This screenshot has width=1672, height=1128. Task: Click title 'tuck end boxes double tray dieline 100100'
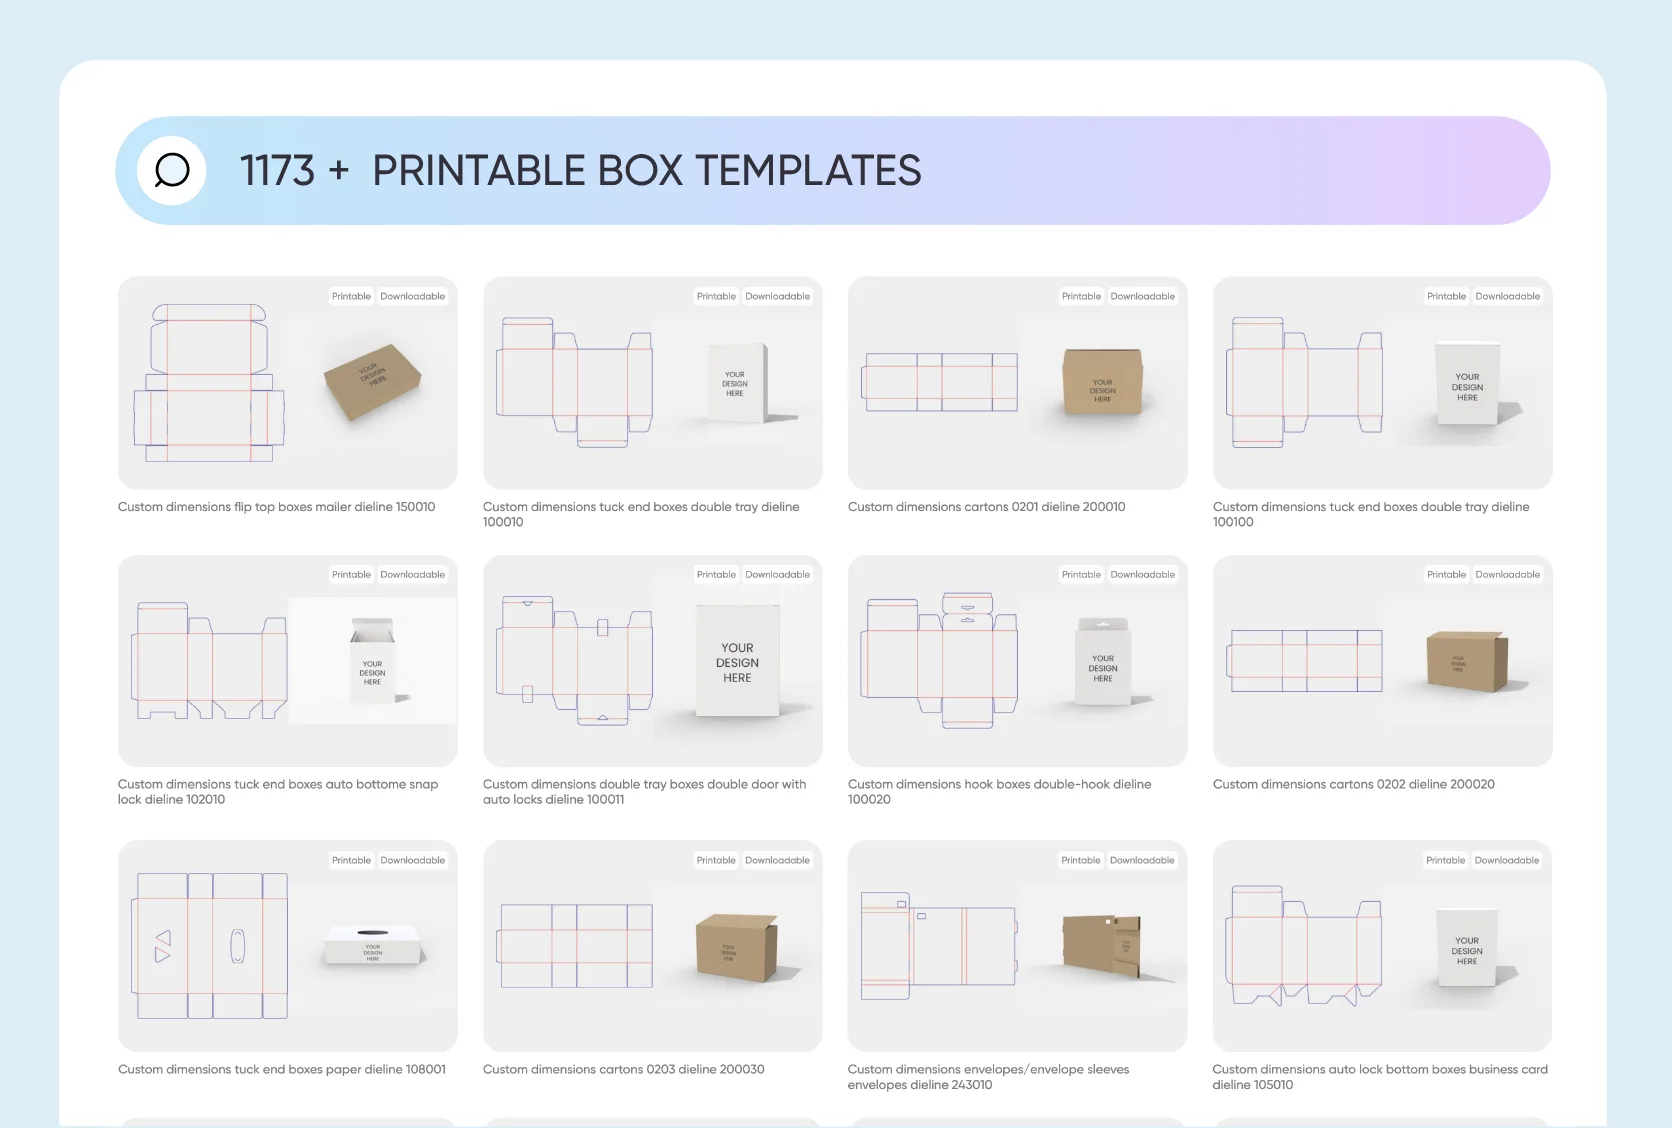[1371, 514]
